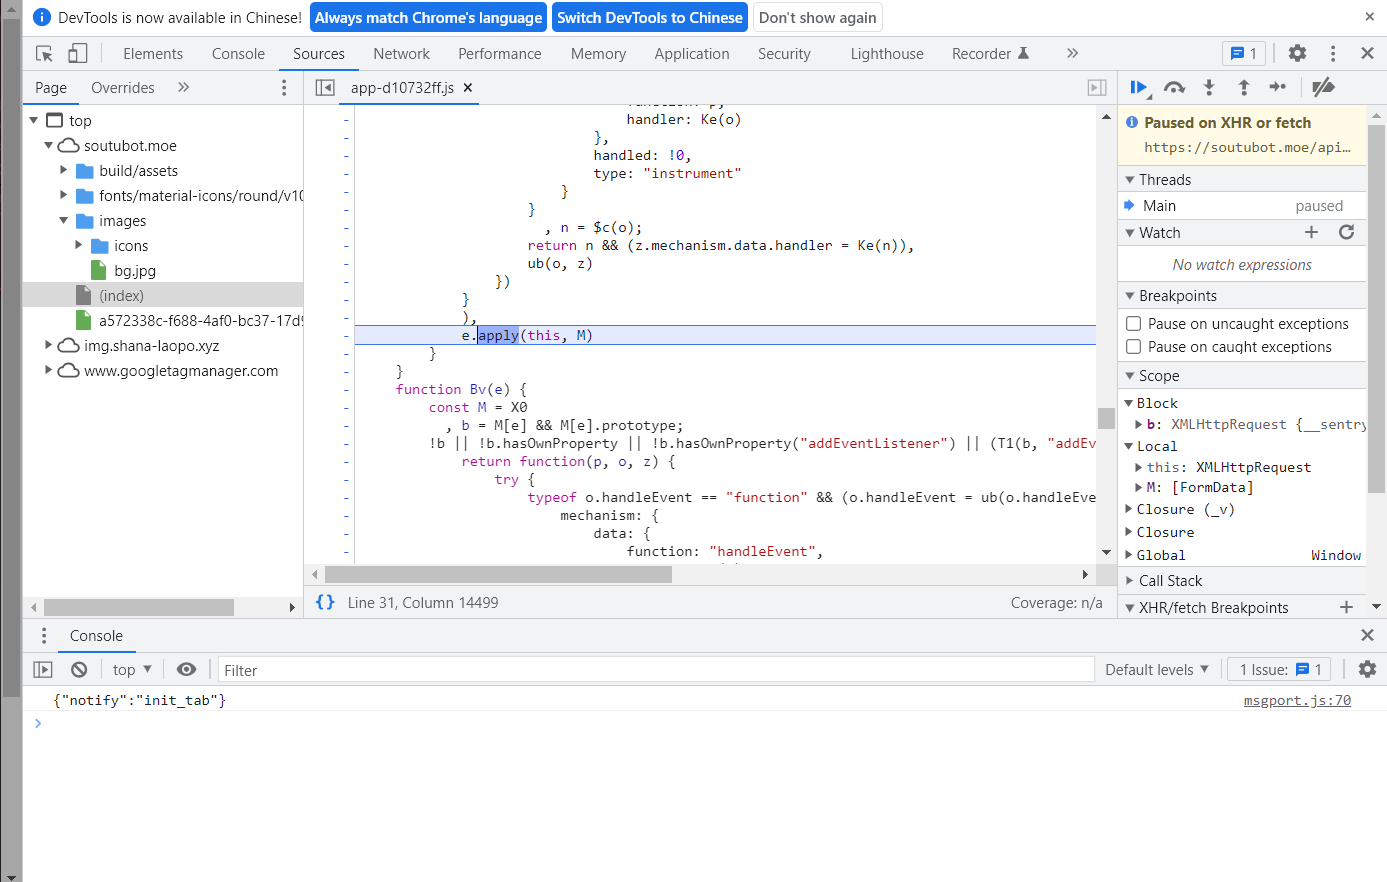1387x882 pixels.
Task: Step out of current function
Action: click(x=1244, y=88)
